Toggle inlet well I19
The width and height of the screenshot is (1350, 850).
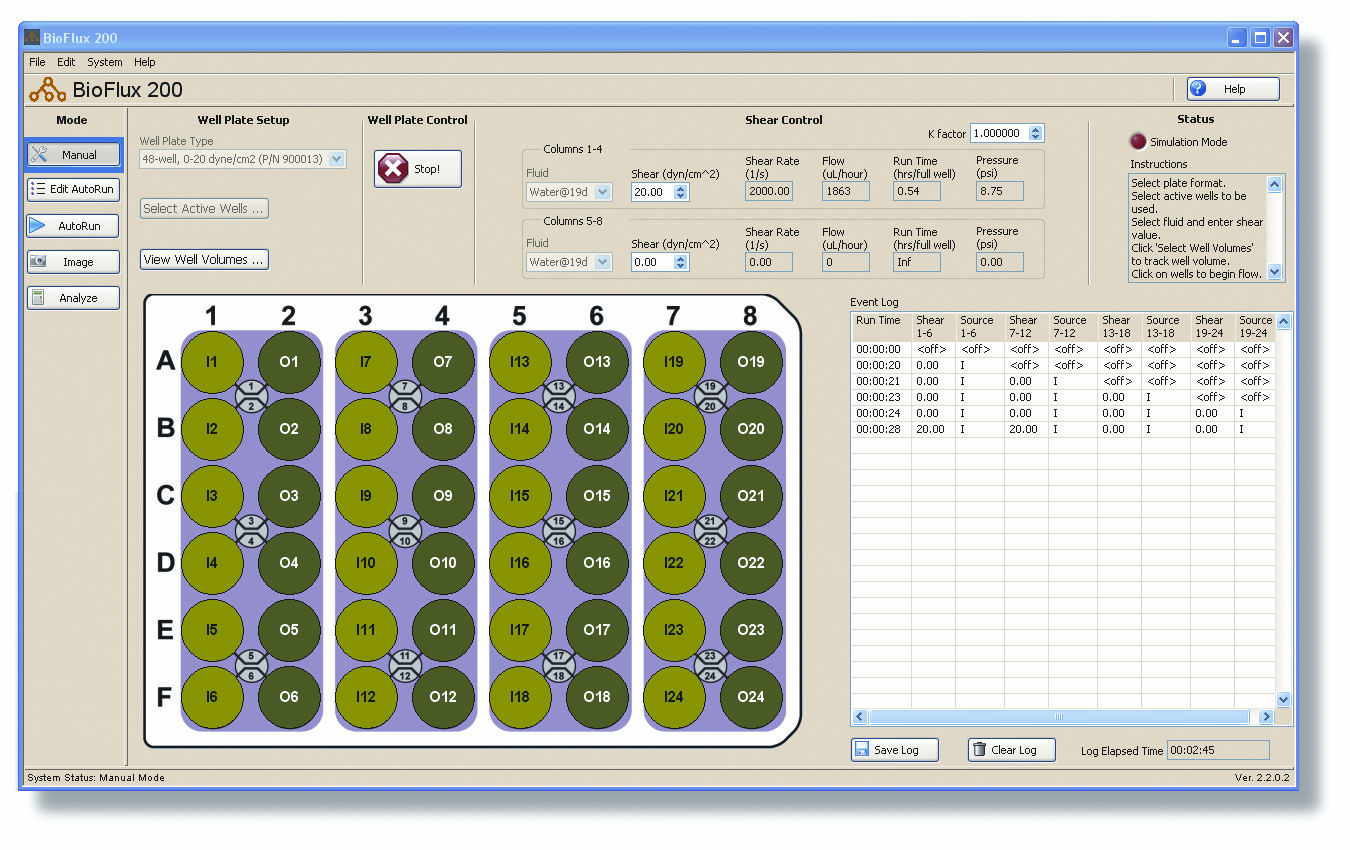click(674, 362)
